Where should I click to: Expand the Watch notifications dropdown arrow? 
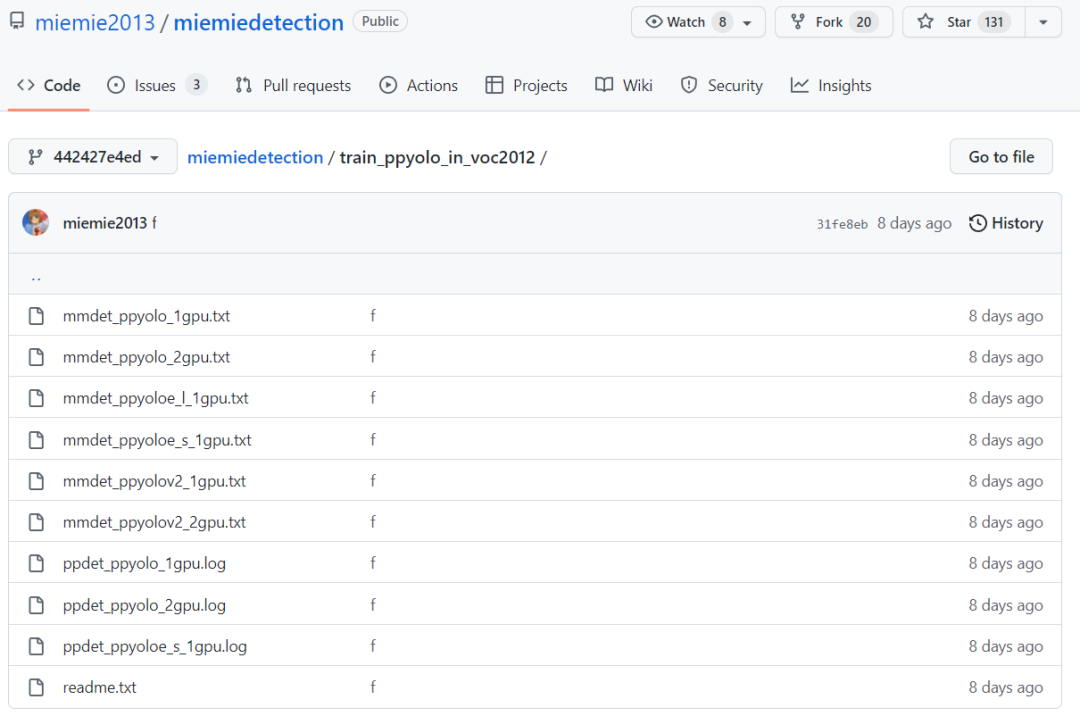747,23
